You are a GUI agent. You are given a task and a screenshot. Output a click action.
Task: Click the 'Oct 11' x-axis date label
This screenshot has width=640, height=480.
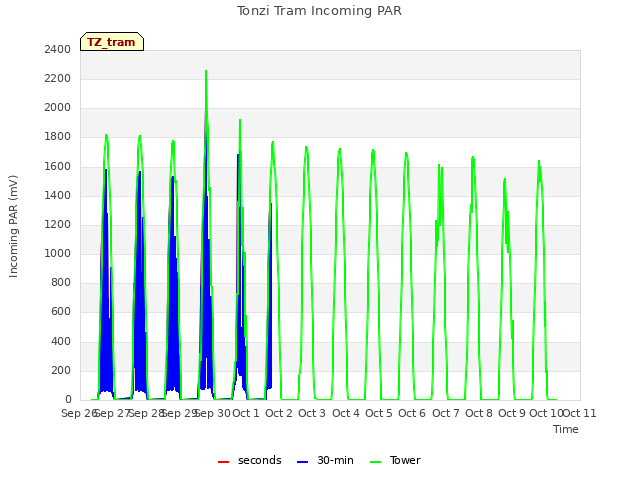pyautogui.click(x=580, y=413)
